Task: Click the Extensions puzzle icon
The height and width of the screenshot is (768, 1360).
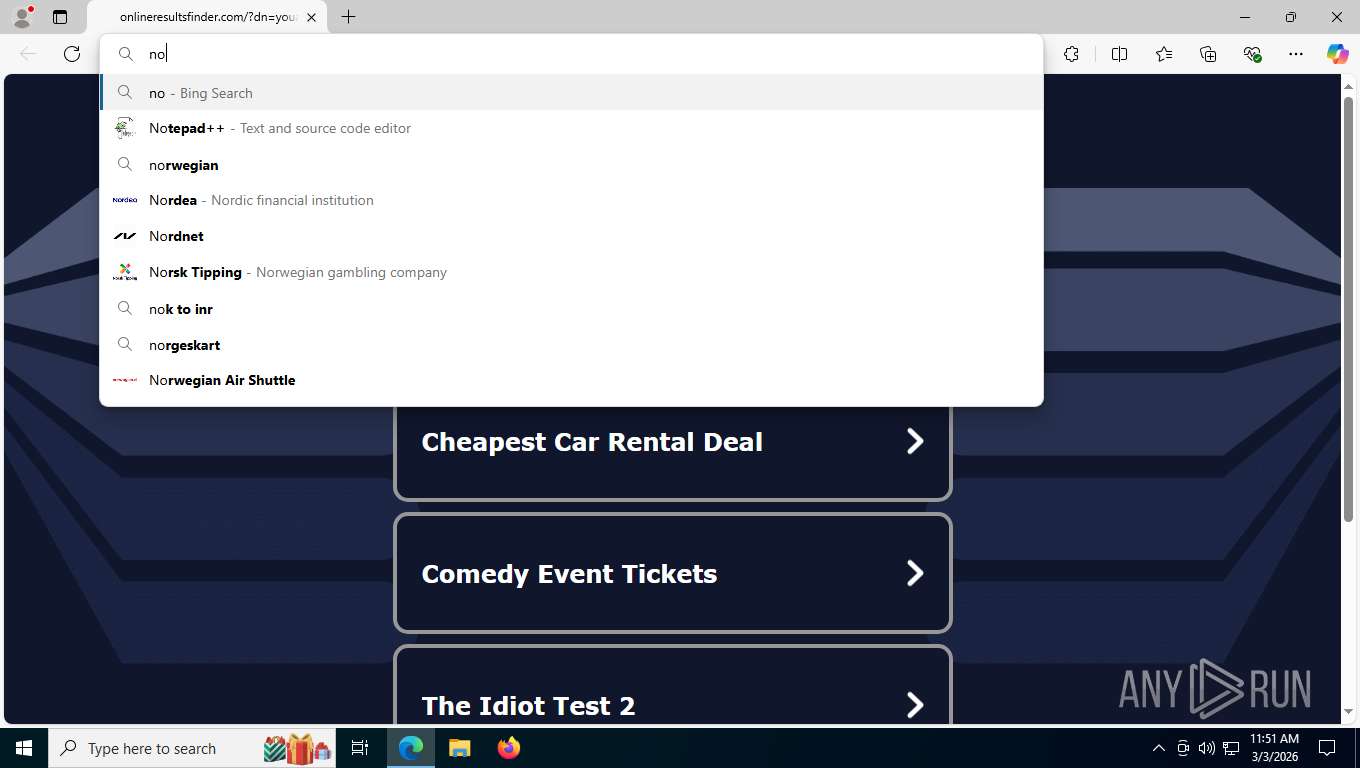Action: (x=1071, y=54)
